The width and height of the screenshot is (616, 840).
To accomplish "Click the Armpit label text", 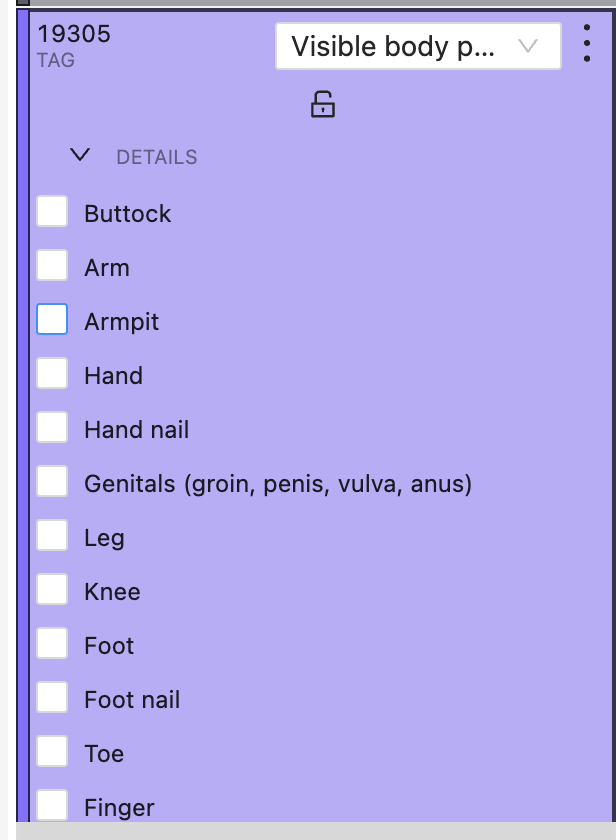I will 121,322.
